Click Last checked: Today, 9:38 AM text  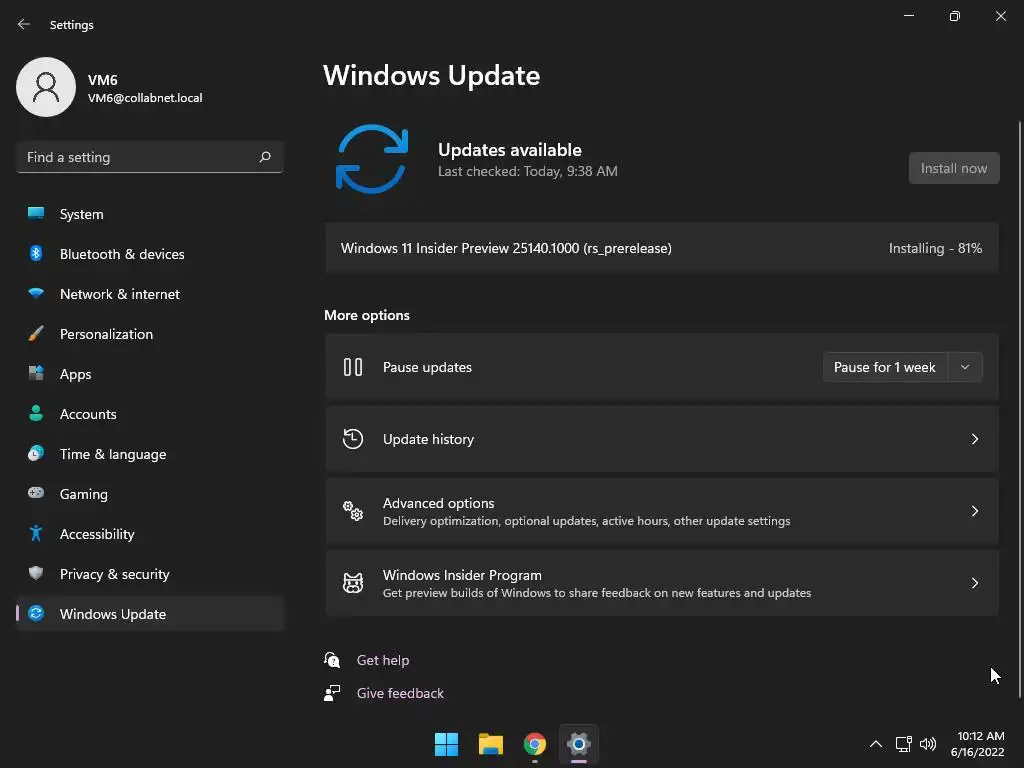click(528, 171)
